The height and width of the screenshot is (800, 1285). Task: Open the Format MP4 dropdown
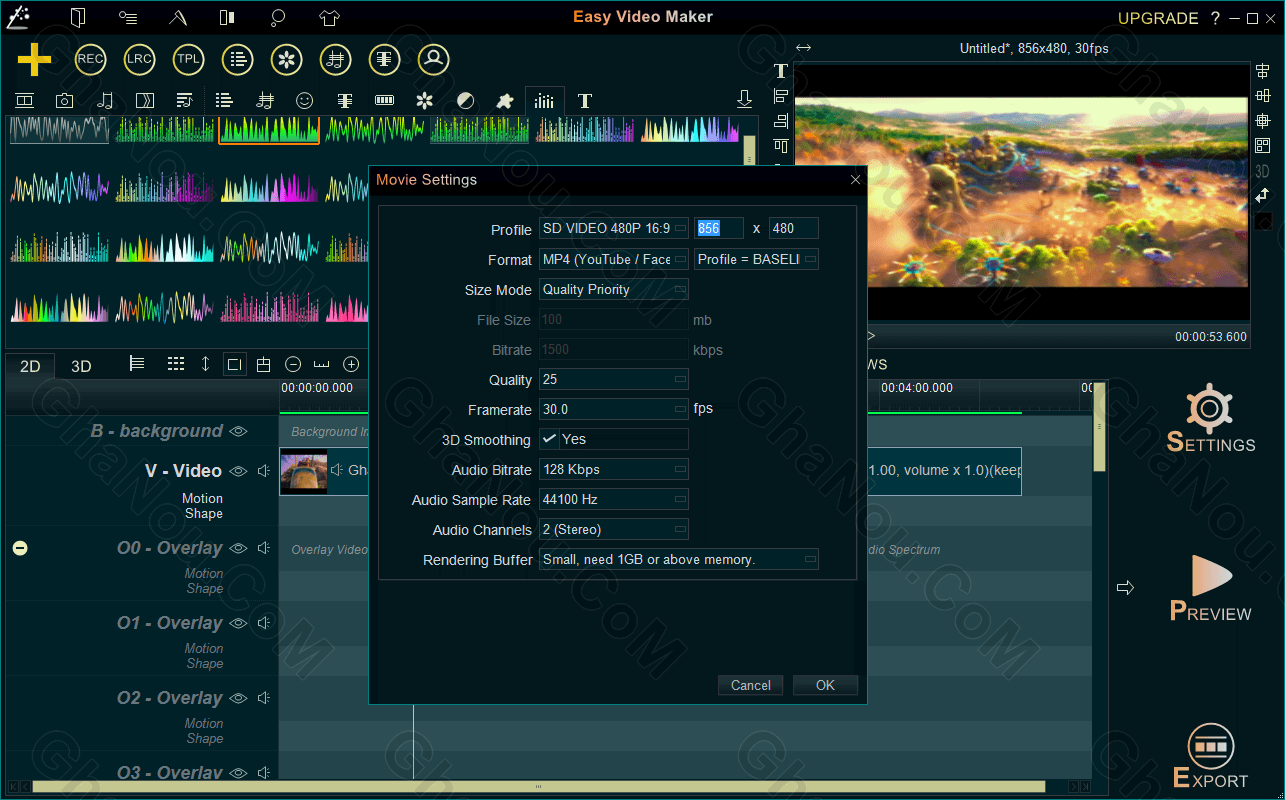point(614,259)
